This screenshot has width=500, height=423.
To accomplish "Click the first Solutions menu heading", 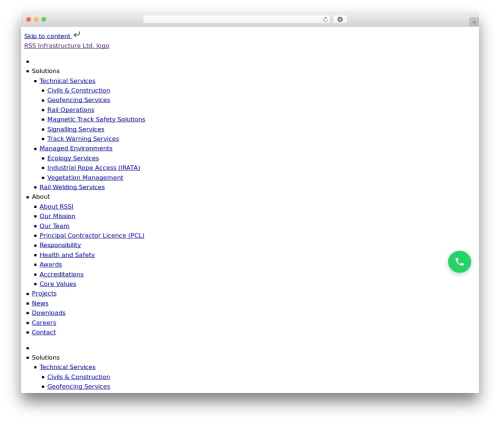I will pos(46,71).
